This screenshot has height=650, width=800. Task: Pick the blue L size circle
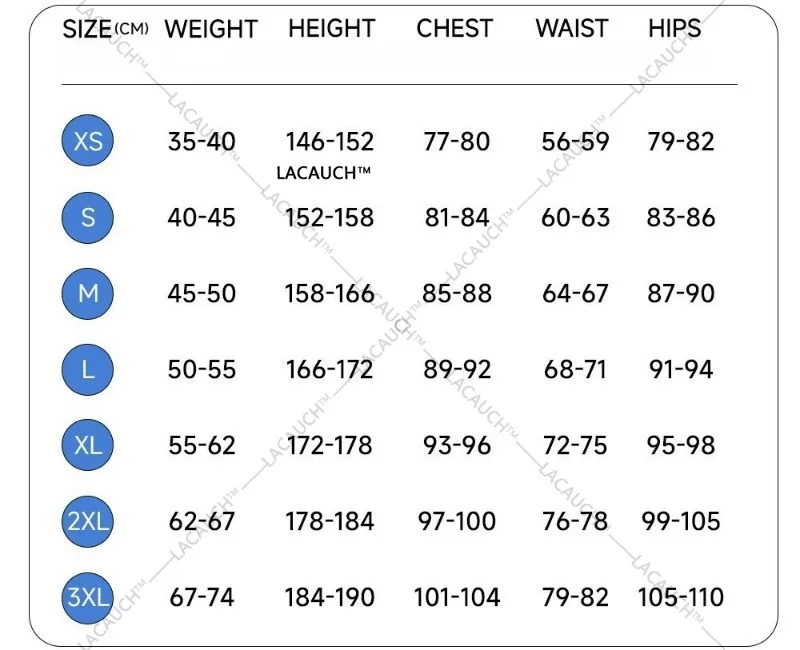pos(88,369)
